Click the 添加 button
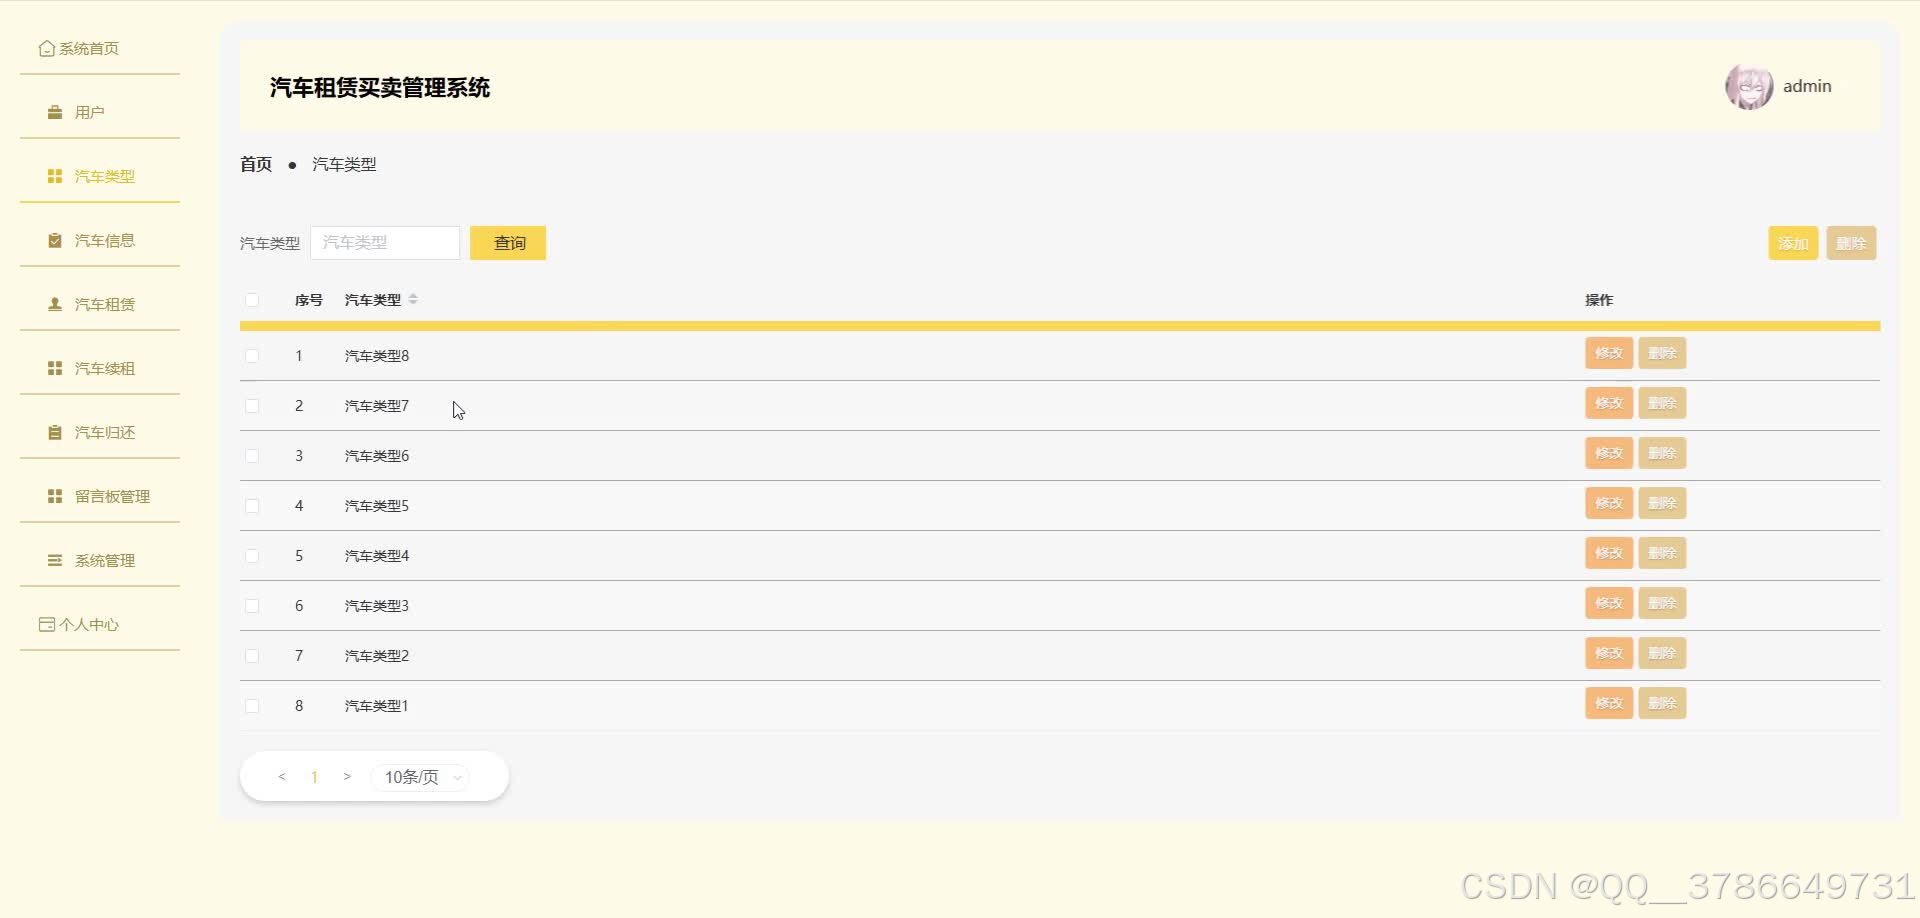This screenshot has height=918, width=1920. [1793, 243]
